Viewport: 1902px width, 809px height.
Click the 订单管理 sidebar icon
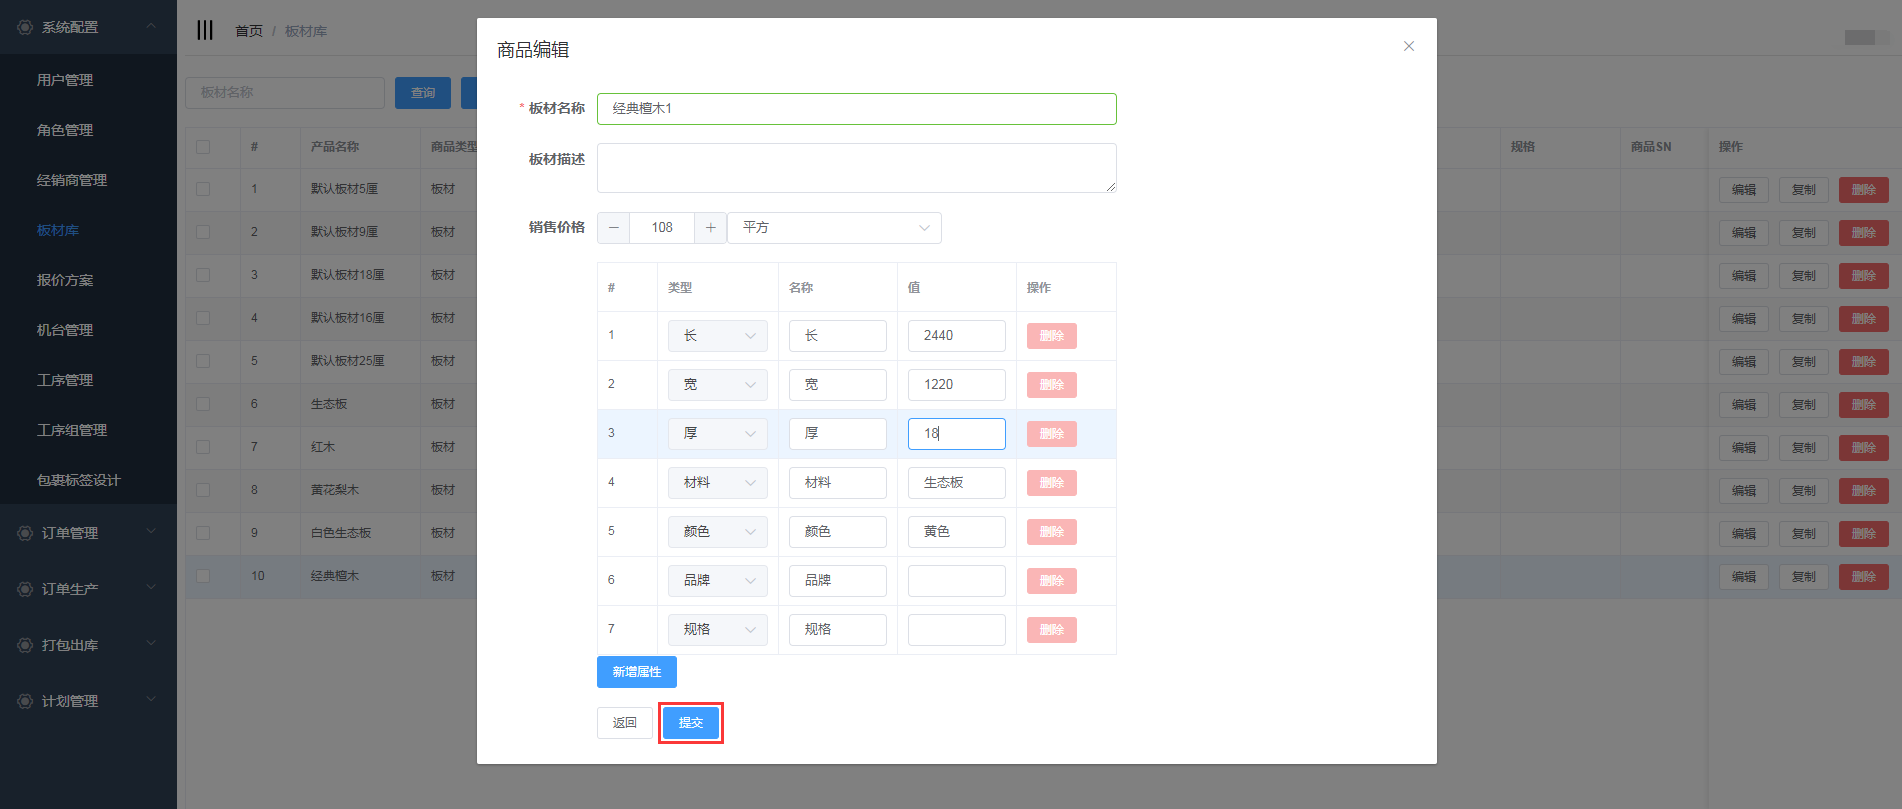(x=25, y=533)
